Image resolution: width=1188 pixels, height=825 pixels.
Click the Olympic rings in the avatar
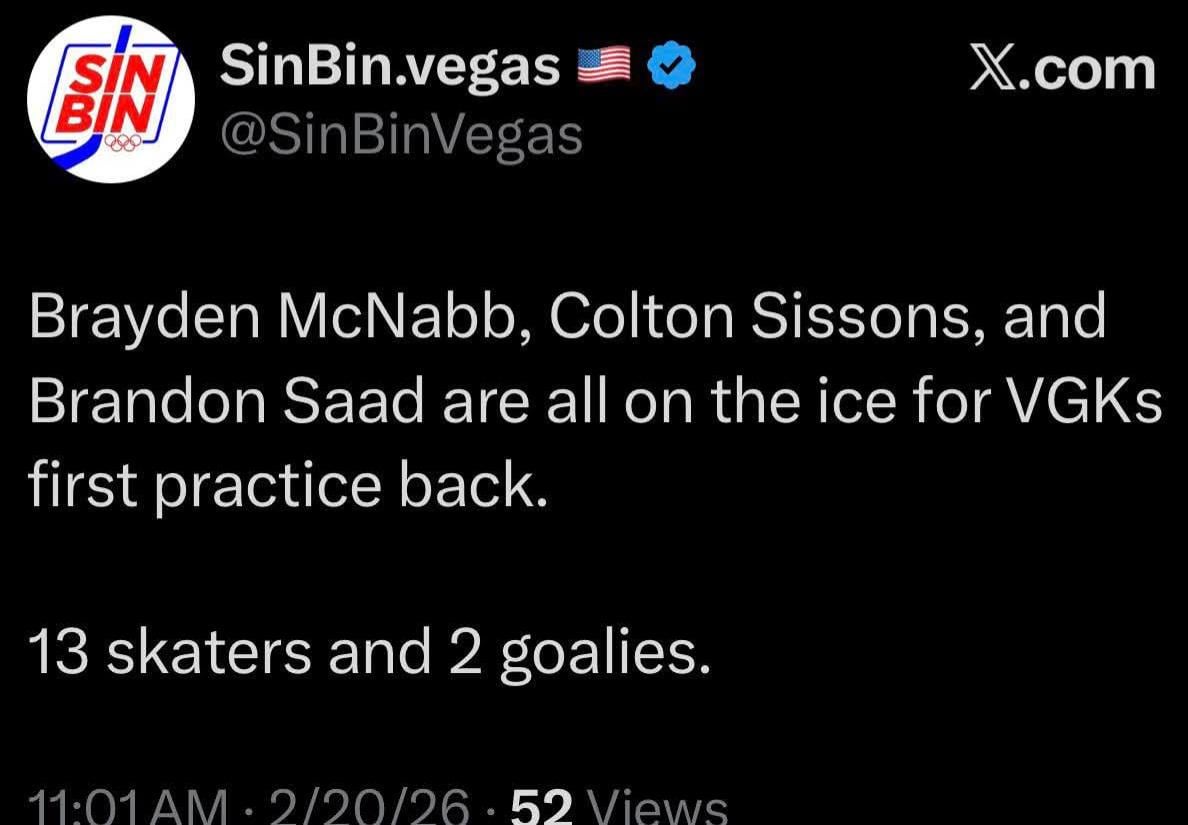click(x=123, y=144)
